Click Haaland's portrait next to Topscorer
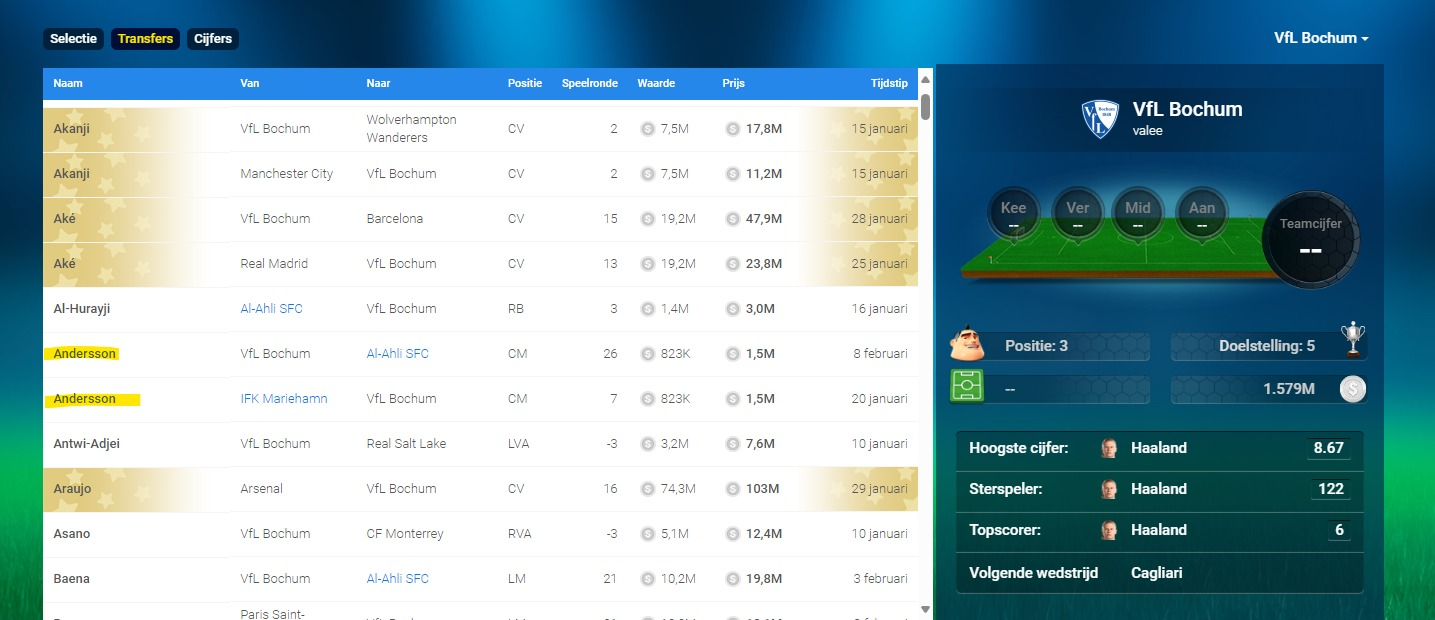 pos(1109,530)
